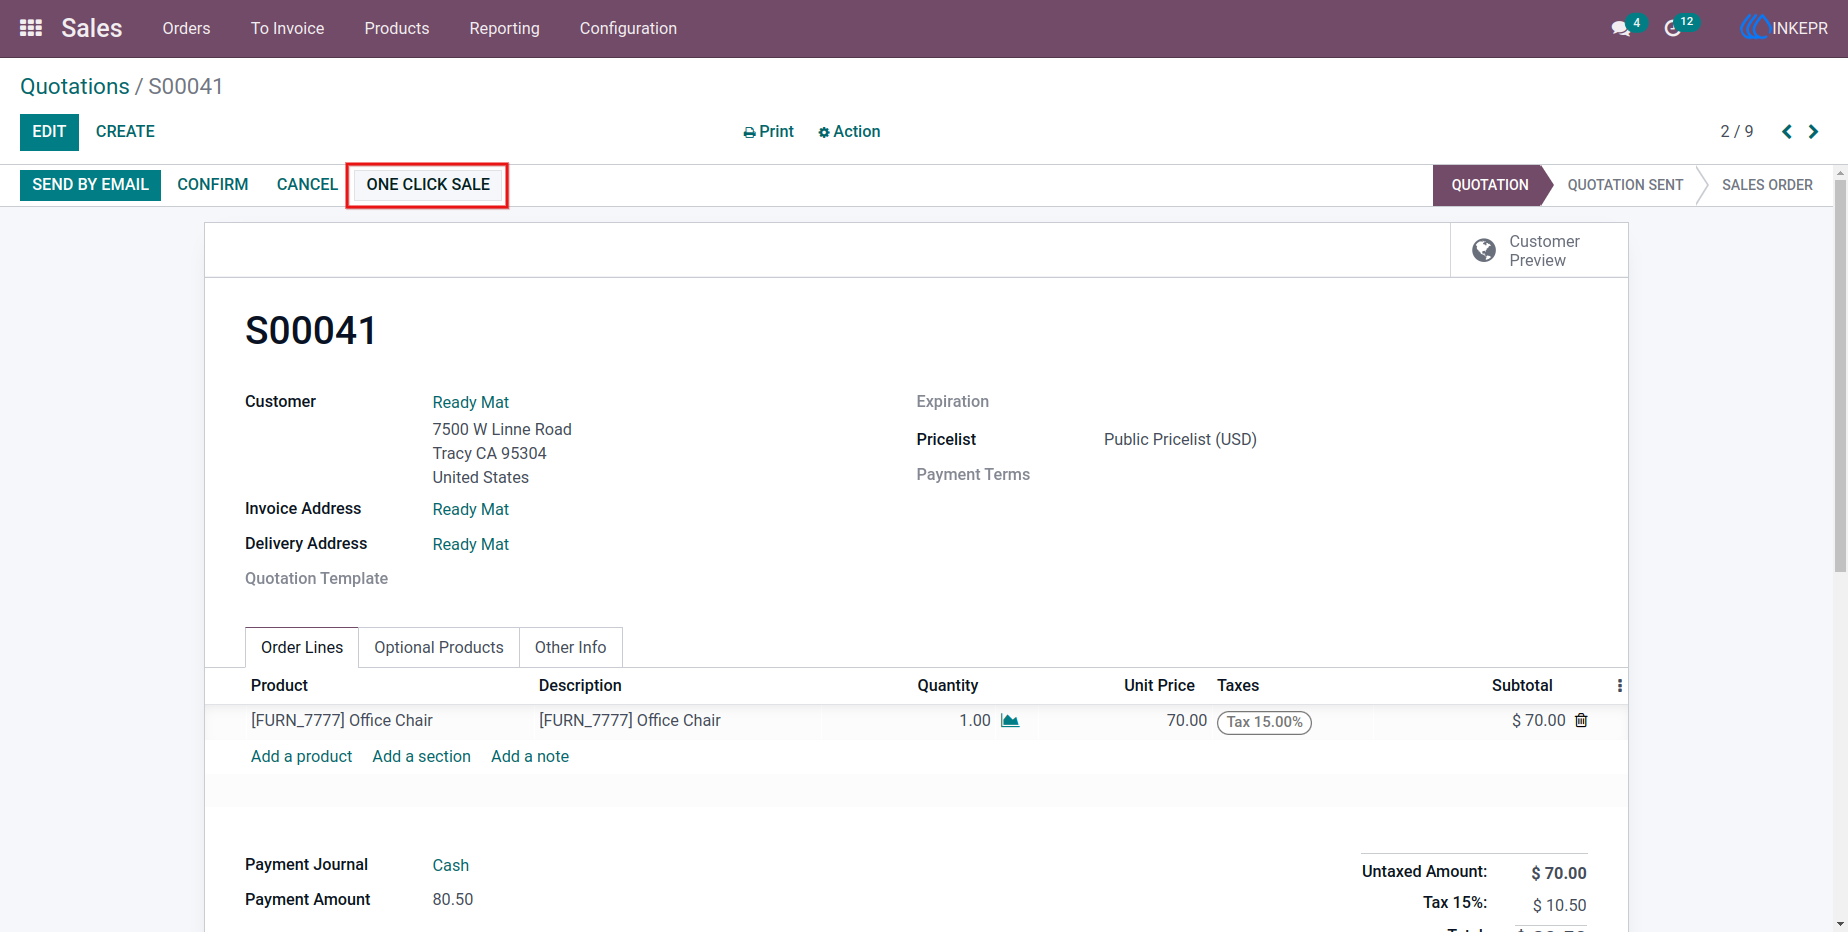The height and width of the screenshot is (932, 1848).
Task: Switch to the Other Info tab
Action: pos(570,648)
